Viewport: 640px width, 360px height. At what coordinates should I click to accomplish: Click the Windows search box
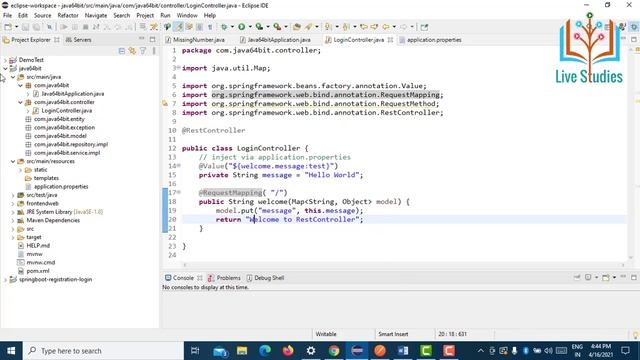104,351
